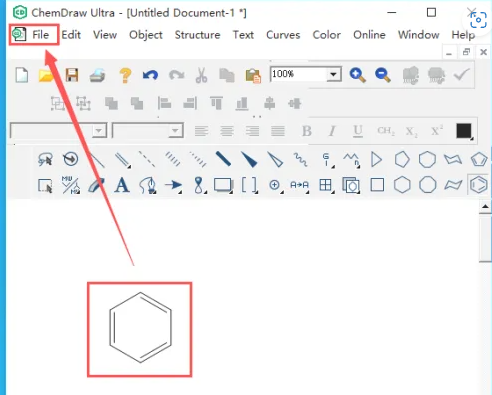The width and height of the screenshot is (492, 395).
Task: Open the Arrow tool options
Action: pyautogui.click(x=173, y=185)
